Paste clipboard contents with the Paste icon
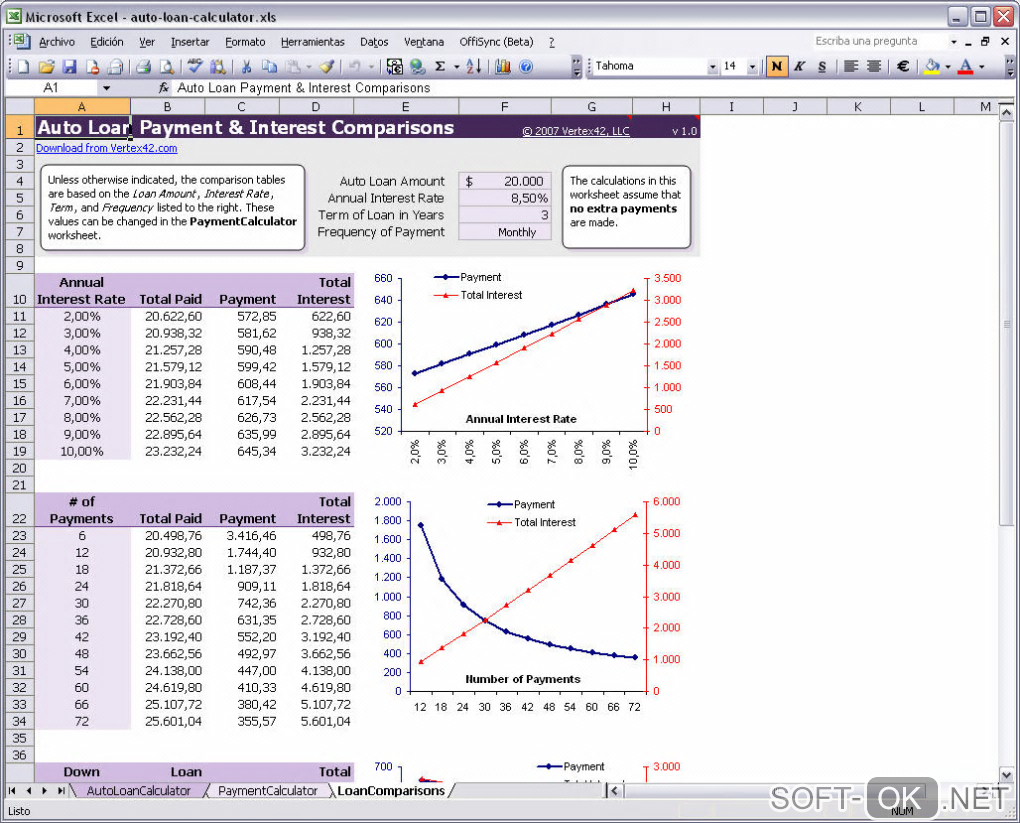The image size is (1020, 823). pyautogui.click(x=293, y=66)
